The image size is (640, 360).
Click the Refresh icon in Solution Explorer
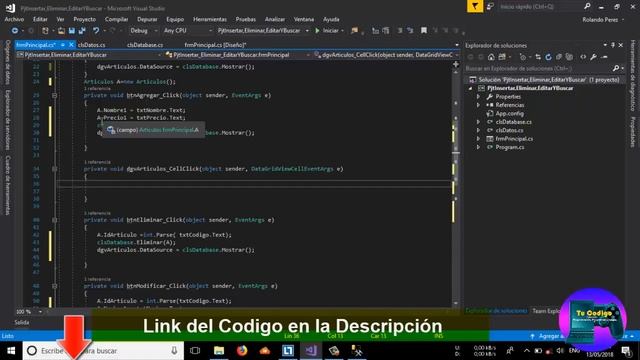click(x=548, y=57)
